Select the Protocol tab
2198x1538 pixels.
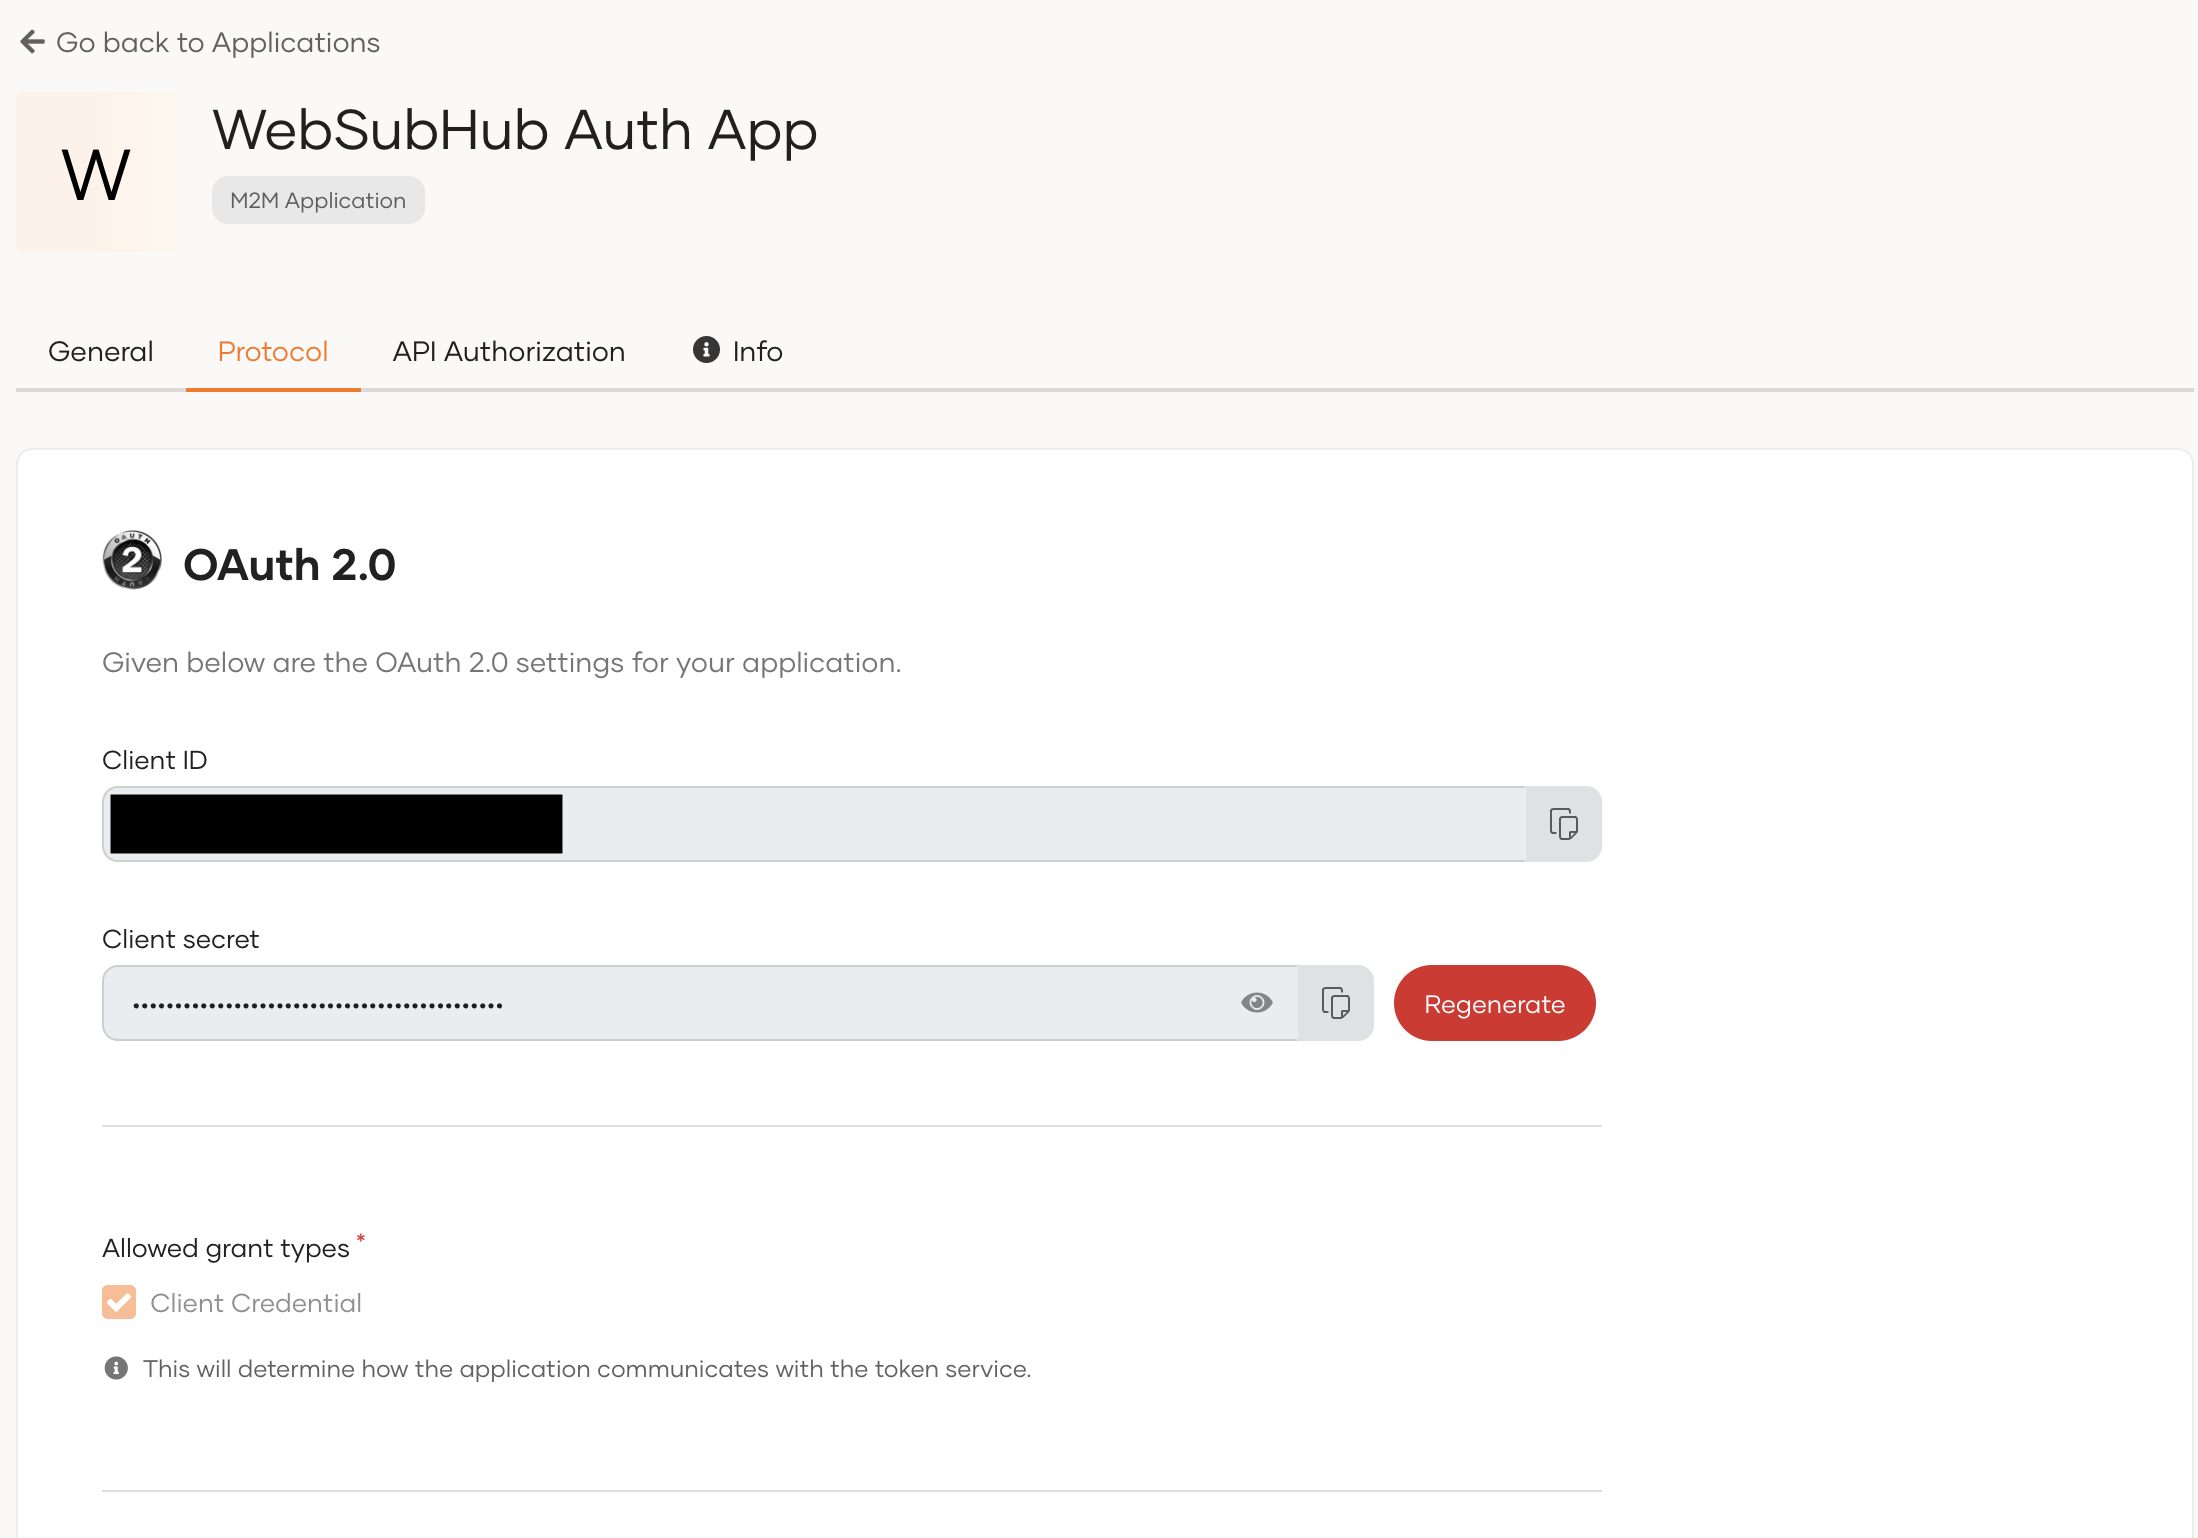tap(273, 352)
